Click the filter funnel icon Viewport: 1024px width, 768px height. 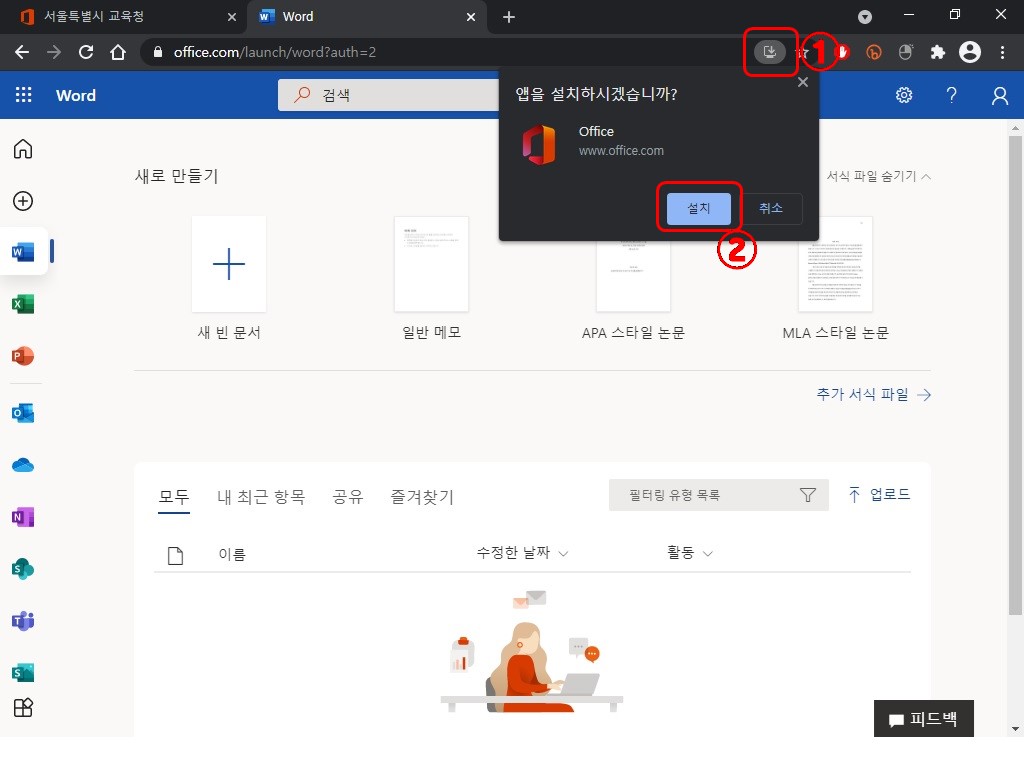(808, 495)
